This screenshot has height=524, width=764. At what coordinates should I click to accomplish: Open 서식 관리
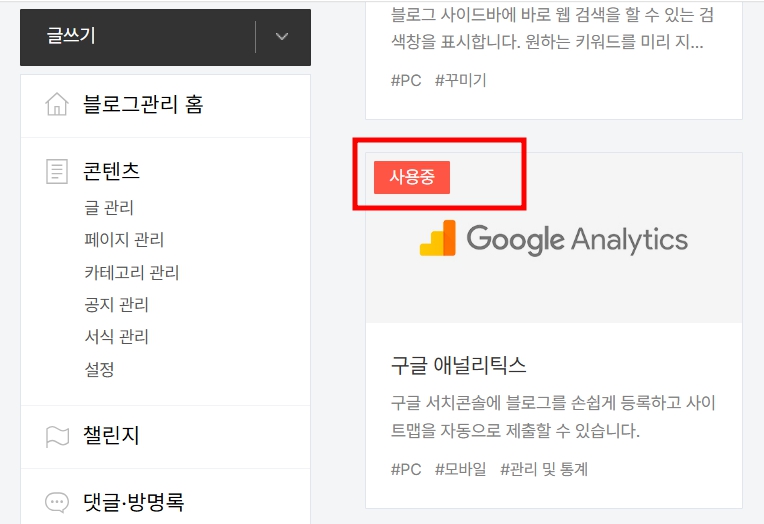click(116, 337)
